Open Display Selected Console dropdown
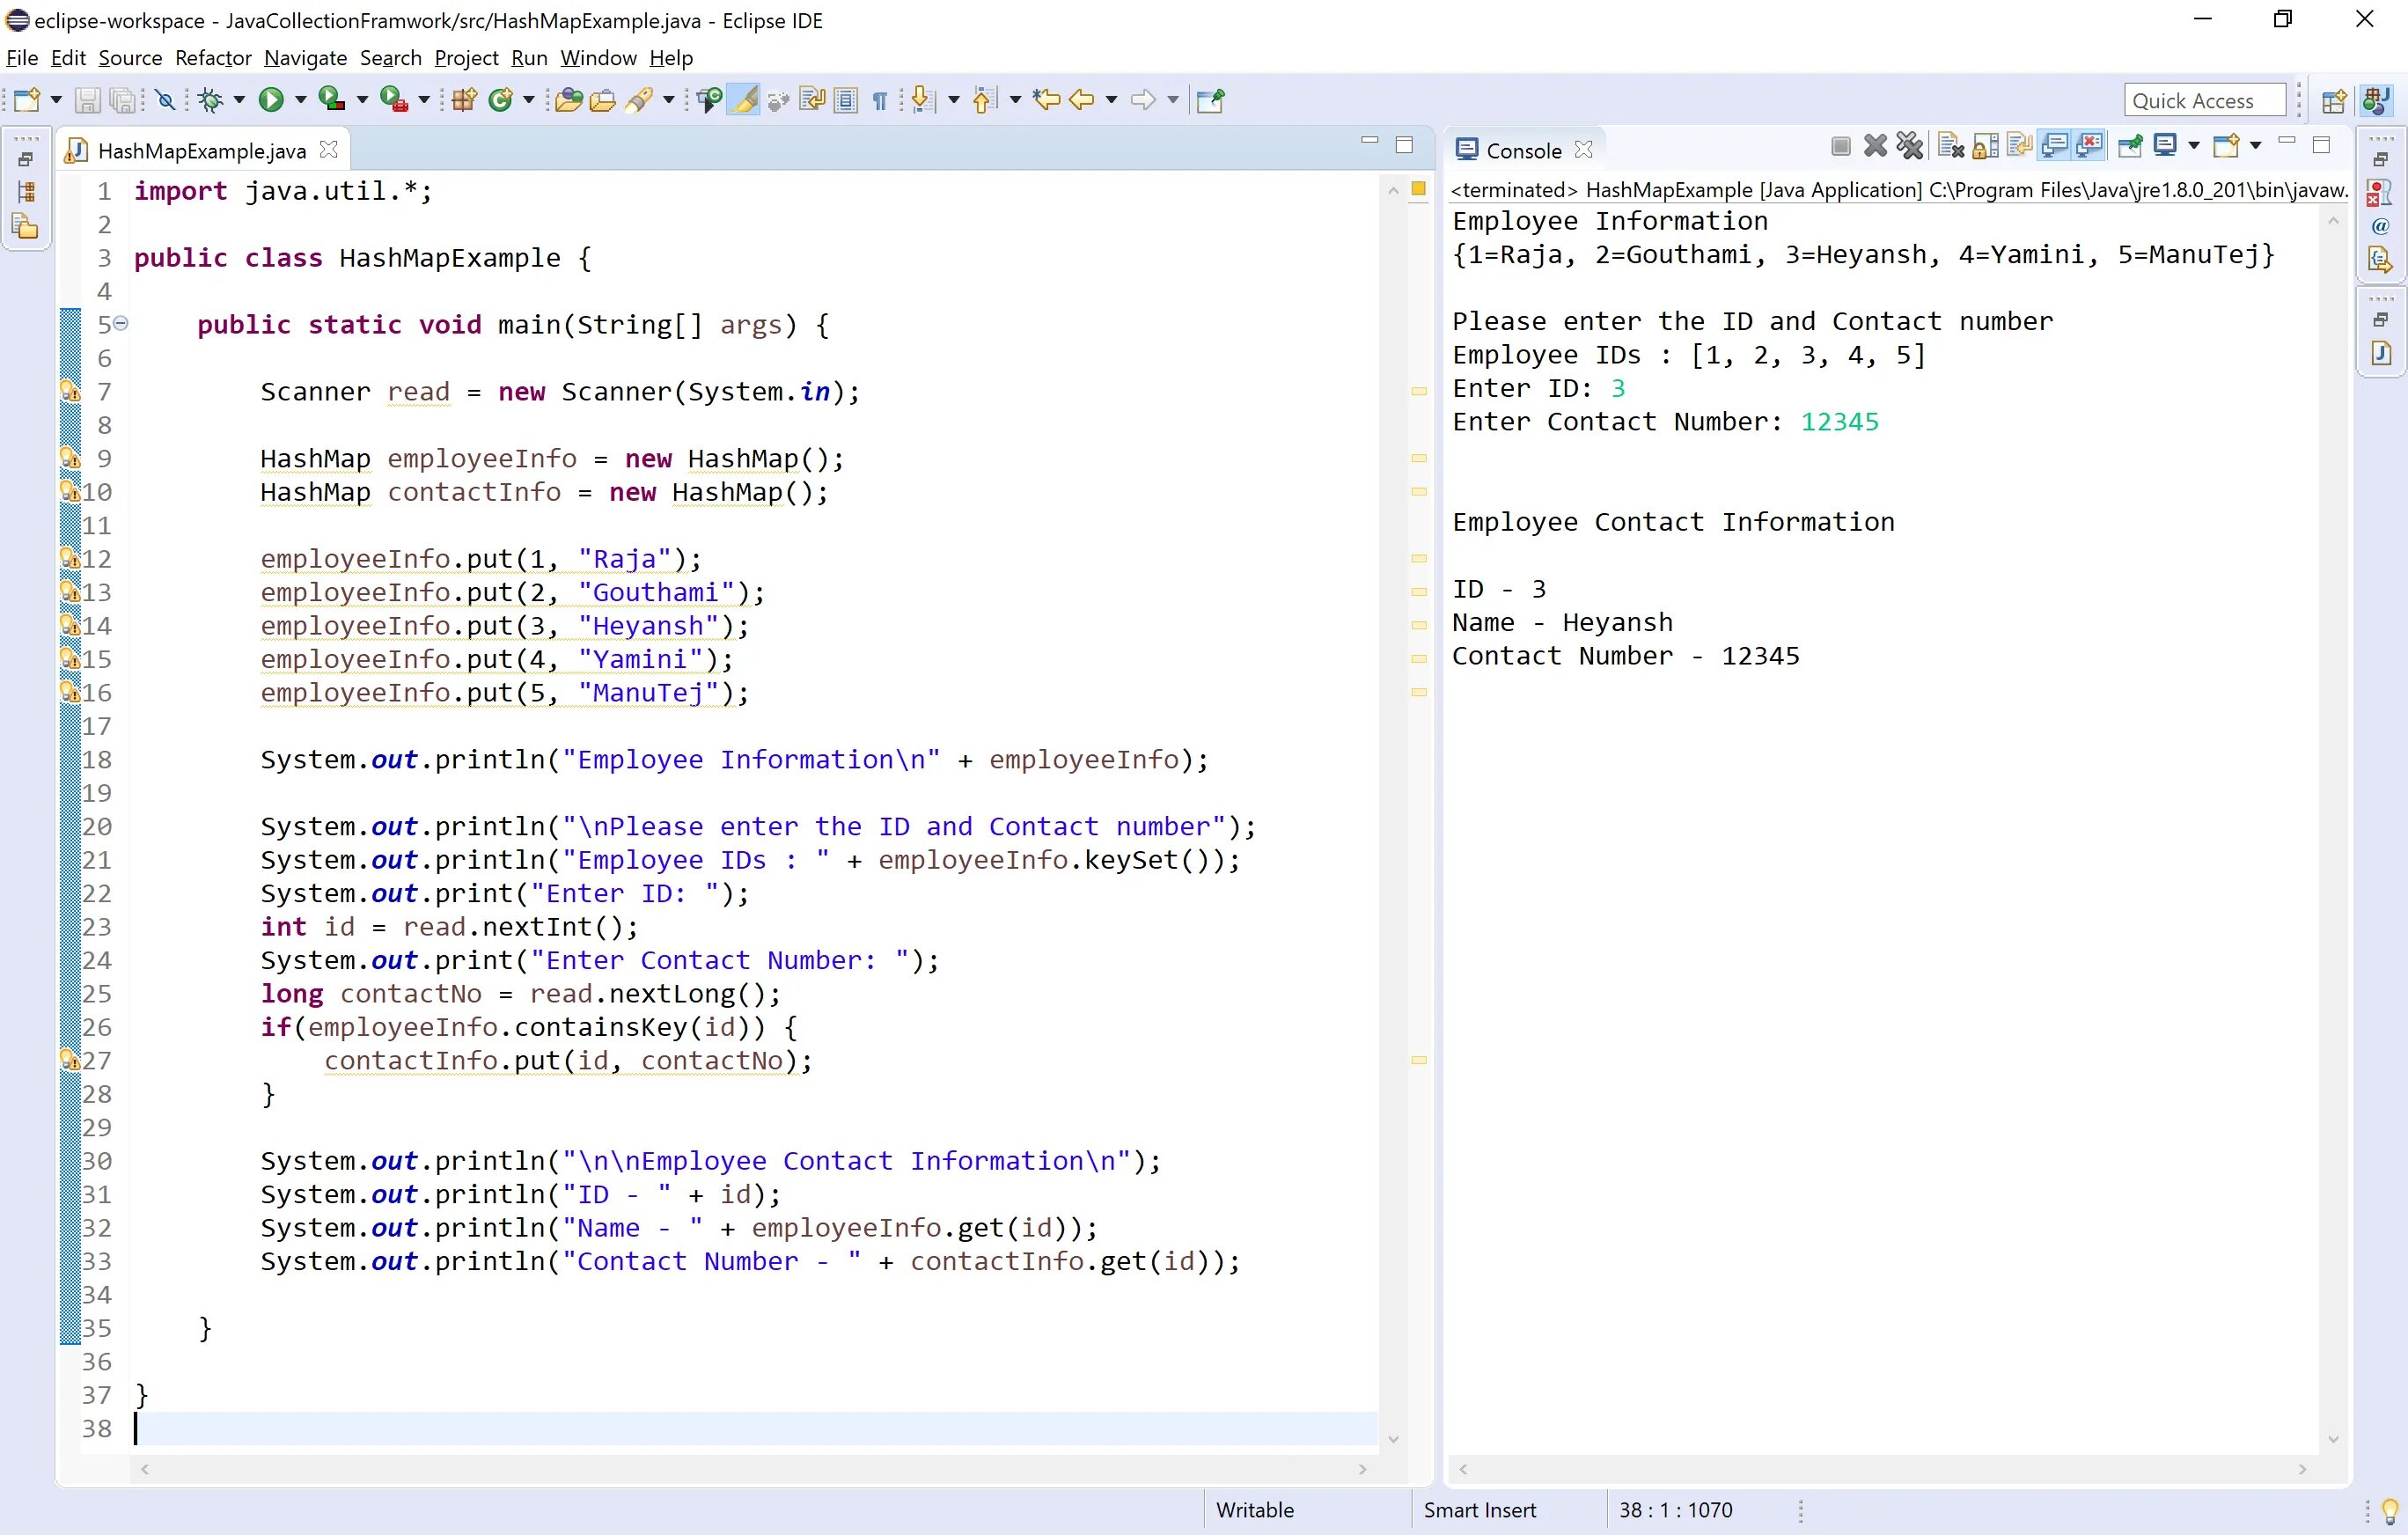 (2194, 147)
